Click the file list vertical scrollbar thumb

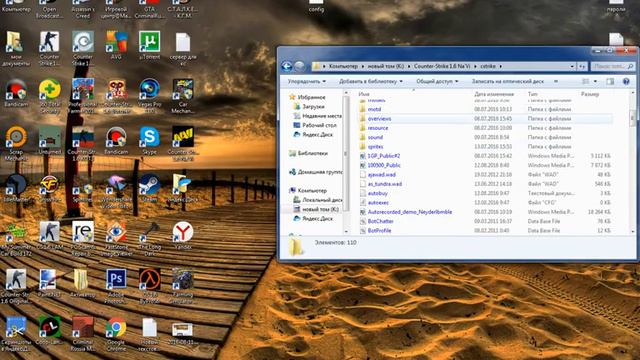tap(633, 118)
